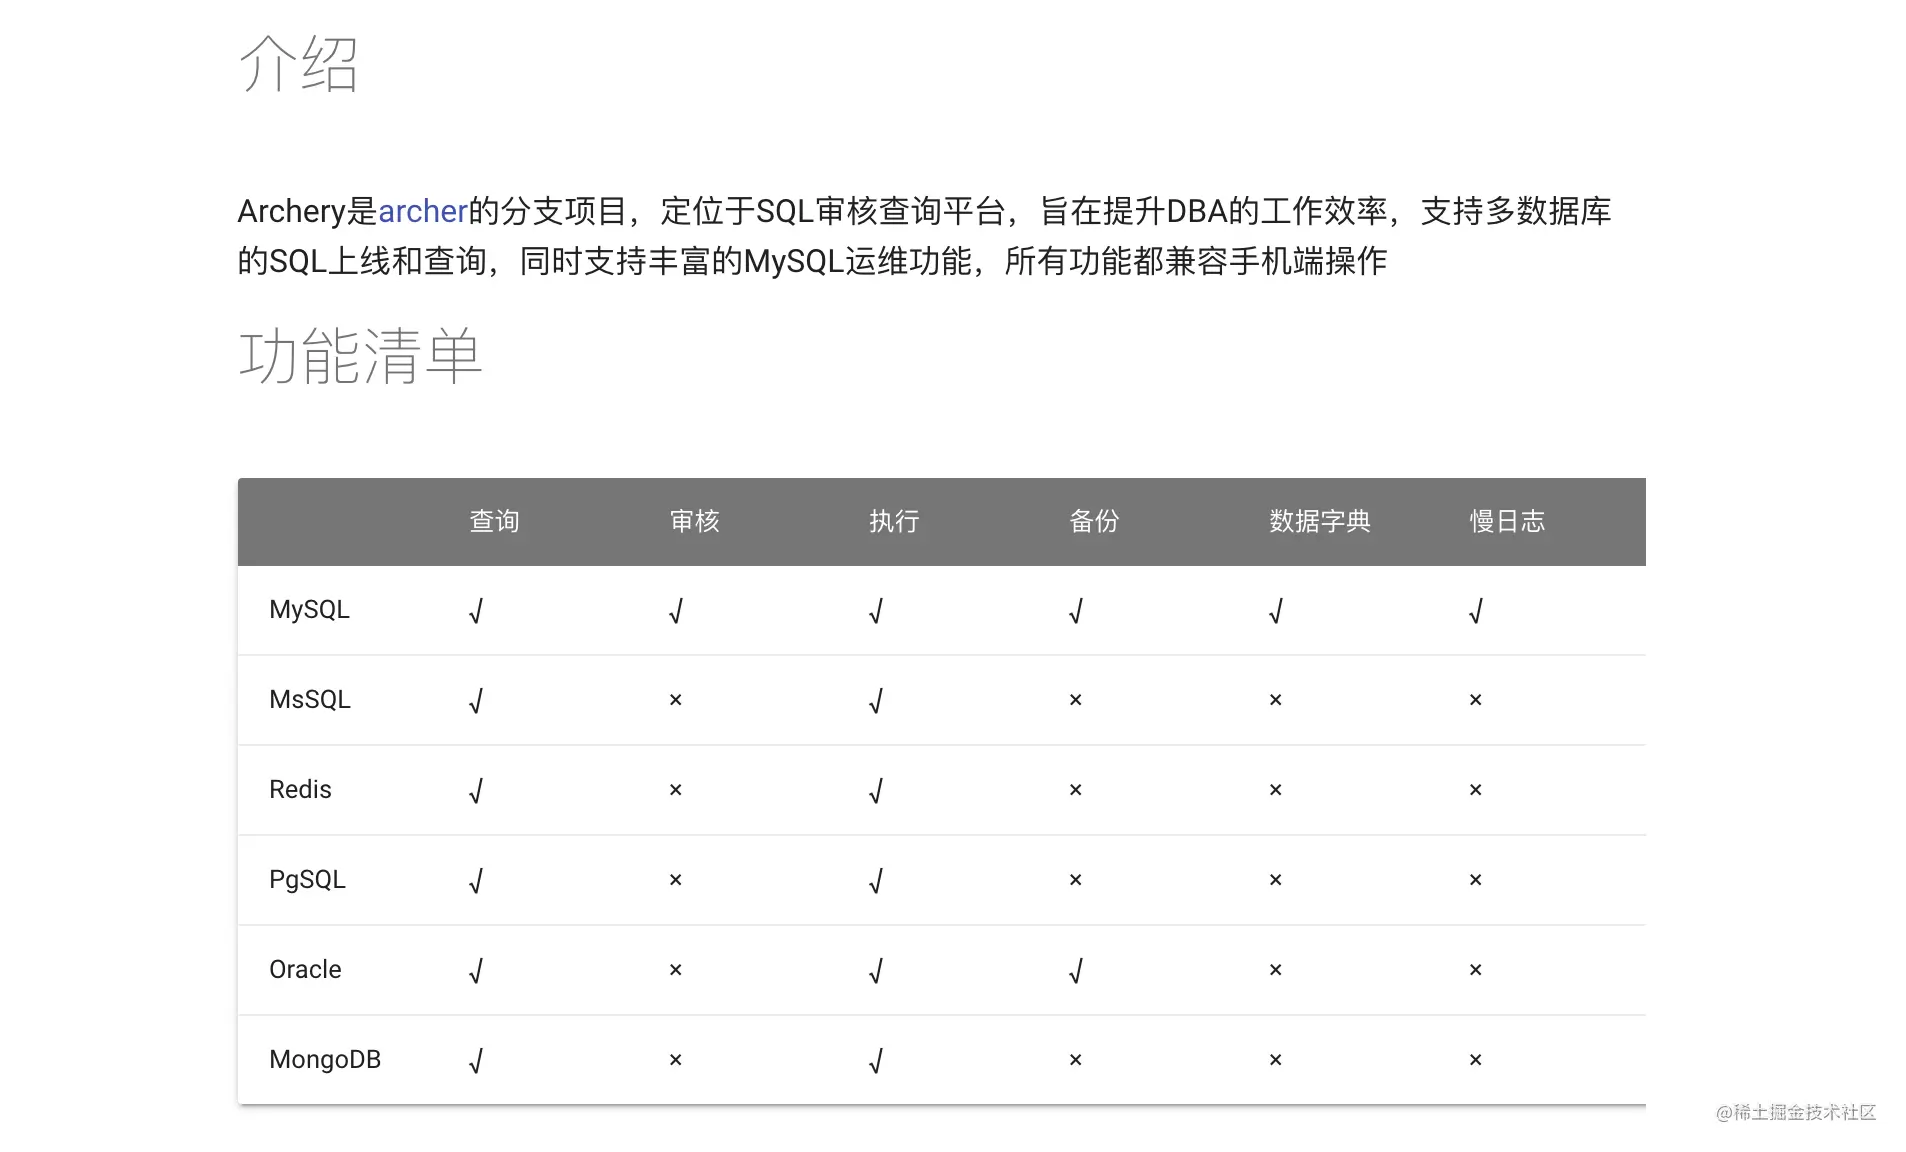Image resolution: width=1906 pixels, height=1152 pixels.
Task: Click the MongoDB 备份 cross mark
Action: (1076, 1060)
